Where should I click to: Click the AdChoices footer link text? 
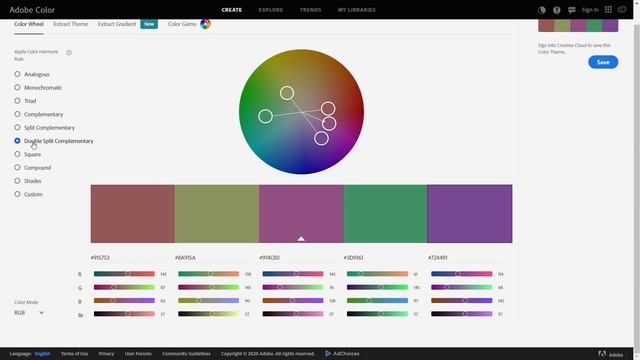346,353
